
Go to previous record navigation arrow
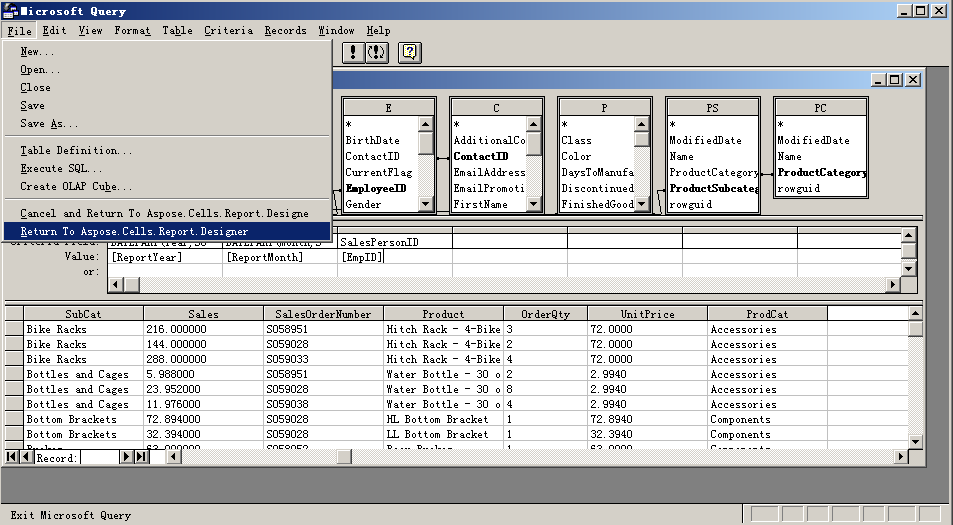[26, 456]
